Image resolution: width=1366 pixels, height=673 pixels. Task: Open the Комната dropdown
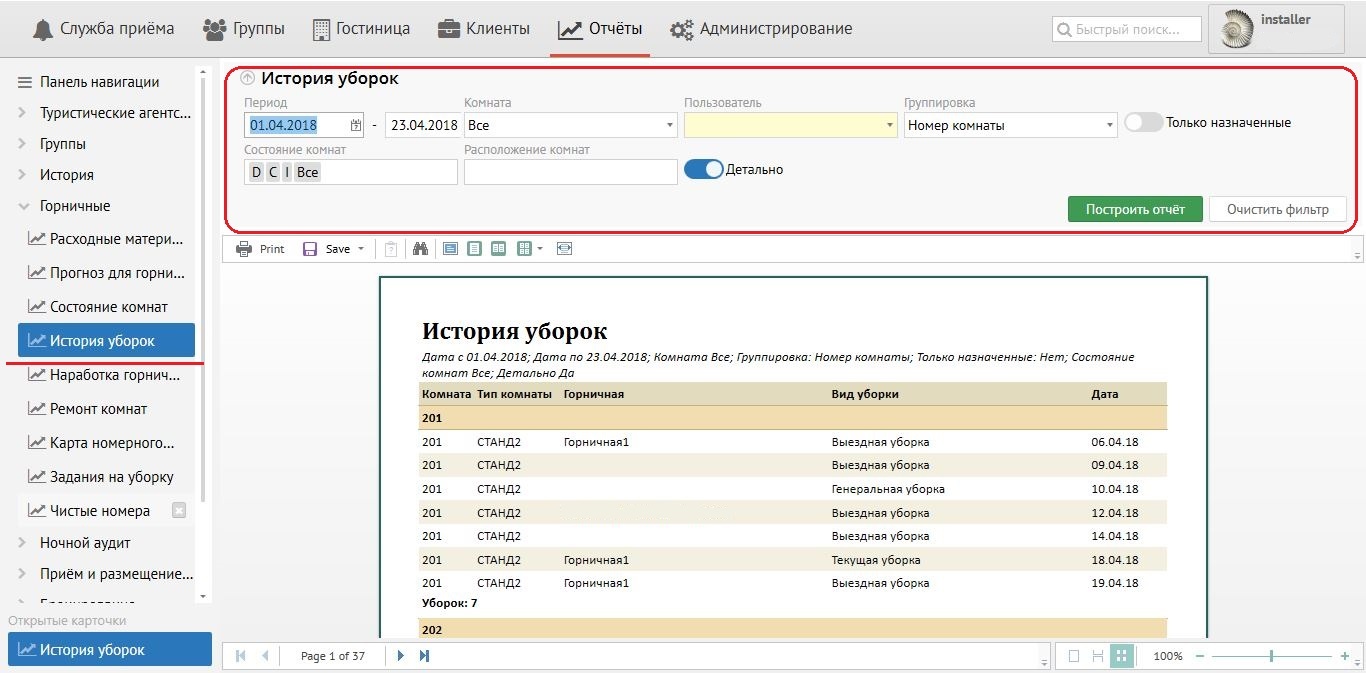pyautogui.click(x=669, y=126)
